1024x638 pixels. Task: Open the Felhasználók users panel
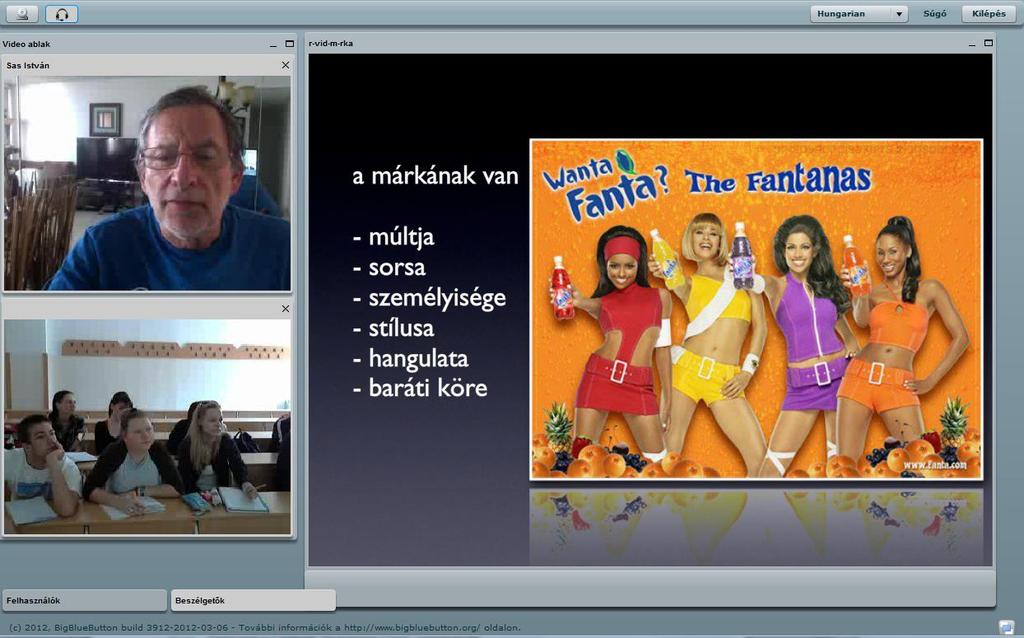click(x=85, y=600)
